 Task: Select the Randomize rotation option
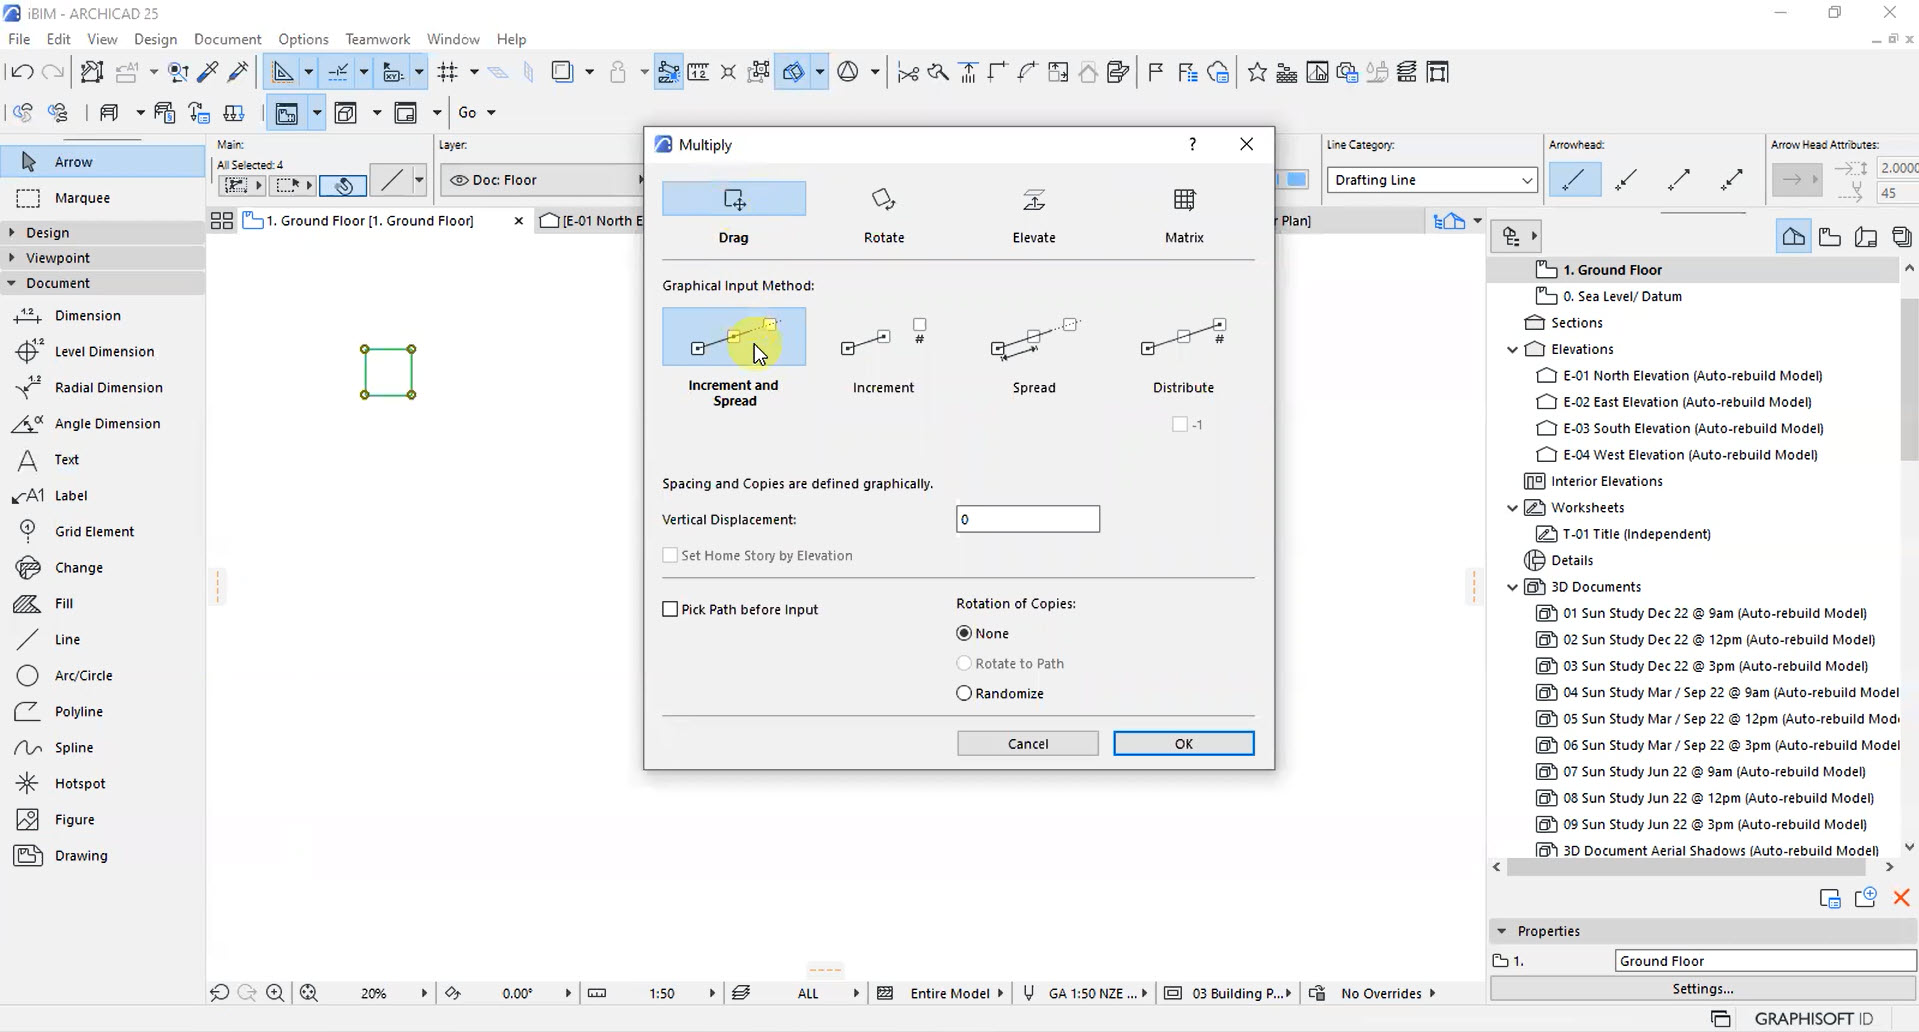[x=964, y=693]
